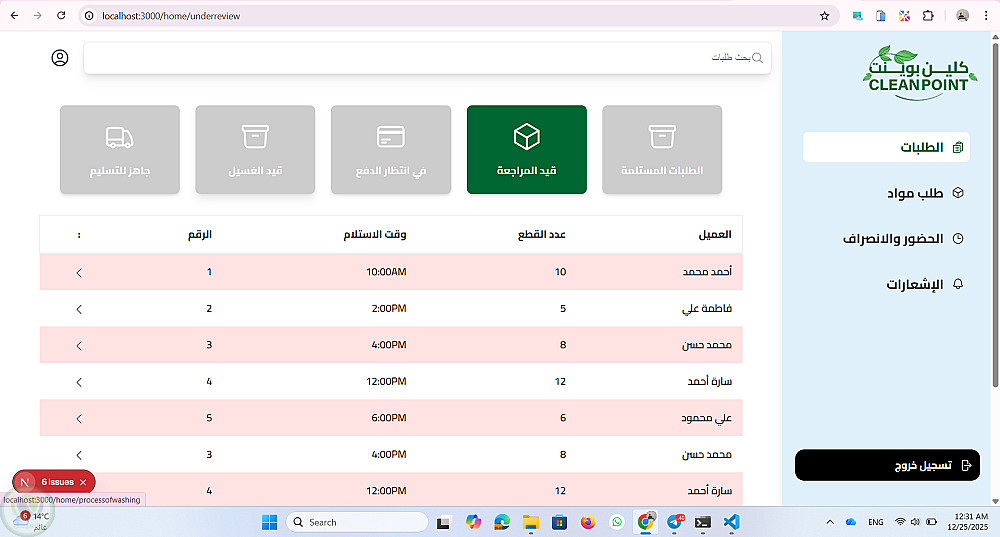
Task: Open الحضور والانصراف in the sidebar
Action: tap(902, 239)
